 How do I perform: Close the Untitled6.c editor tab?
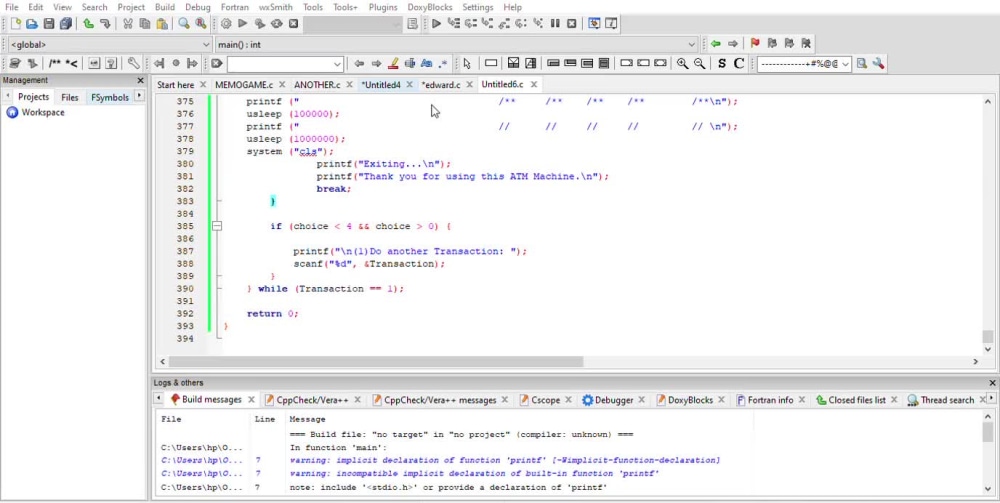(534, 85)
